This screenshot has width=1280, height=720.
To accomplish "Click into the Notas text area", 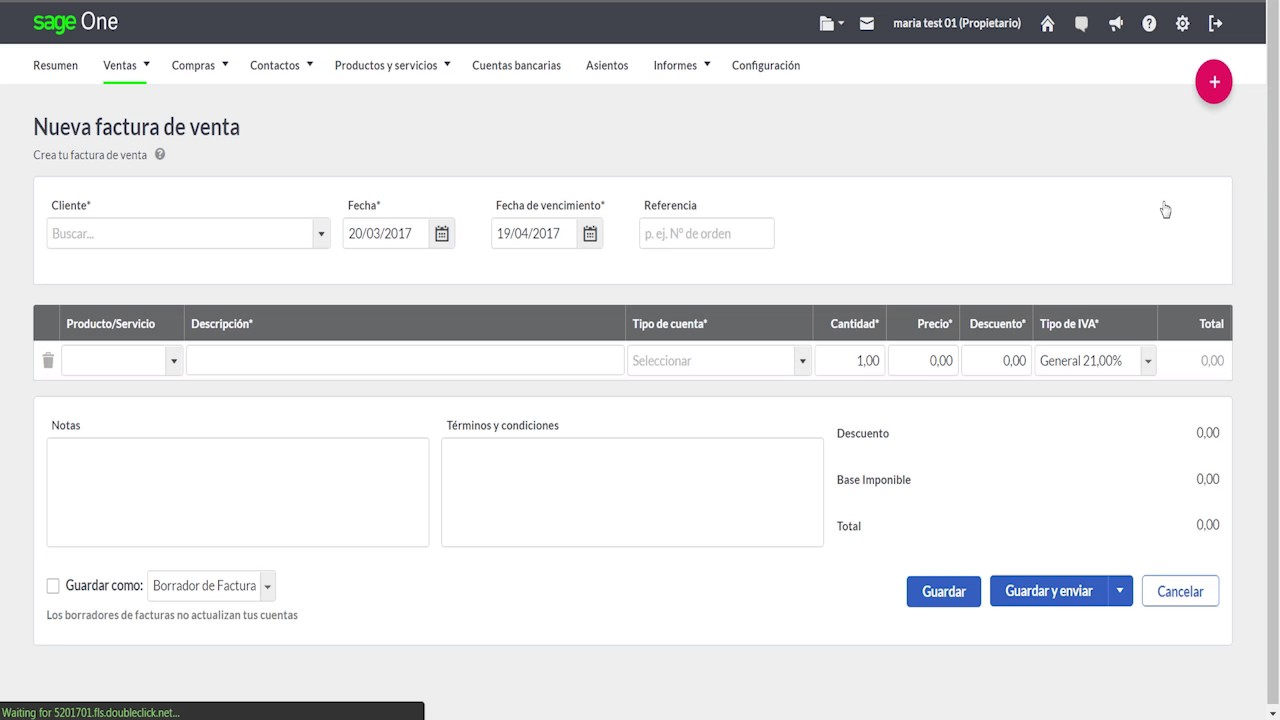I will (238, 492).
